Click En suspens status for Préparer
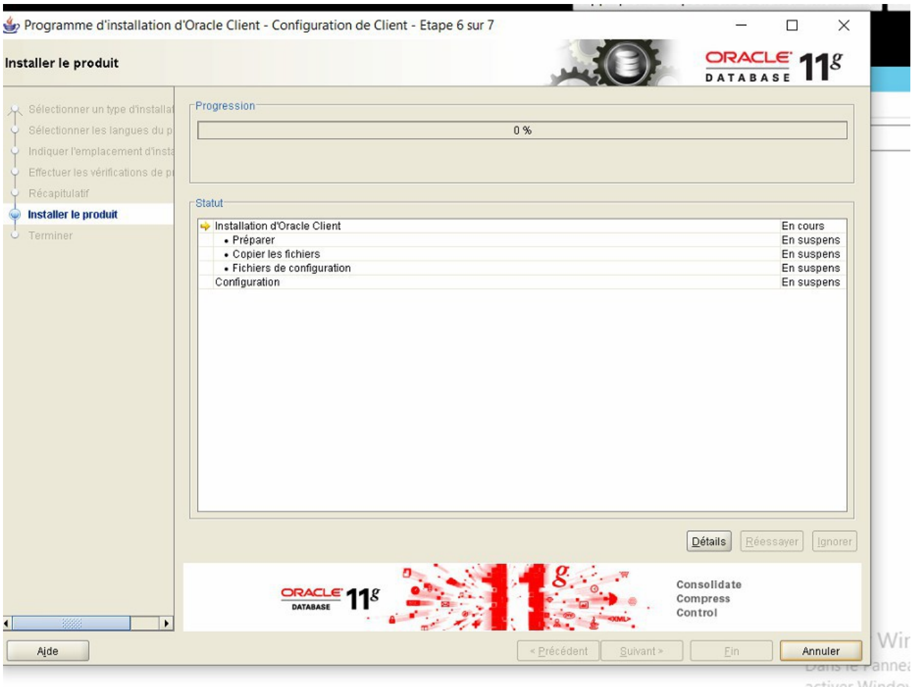 pos(811,240)
